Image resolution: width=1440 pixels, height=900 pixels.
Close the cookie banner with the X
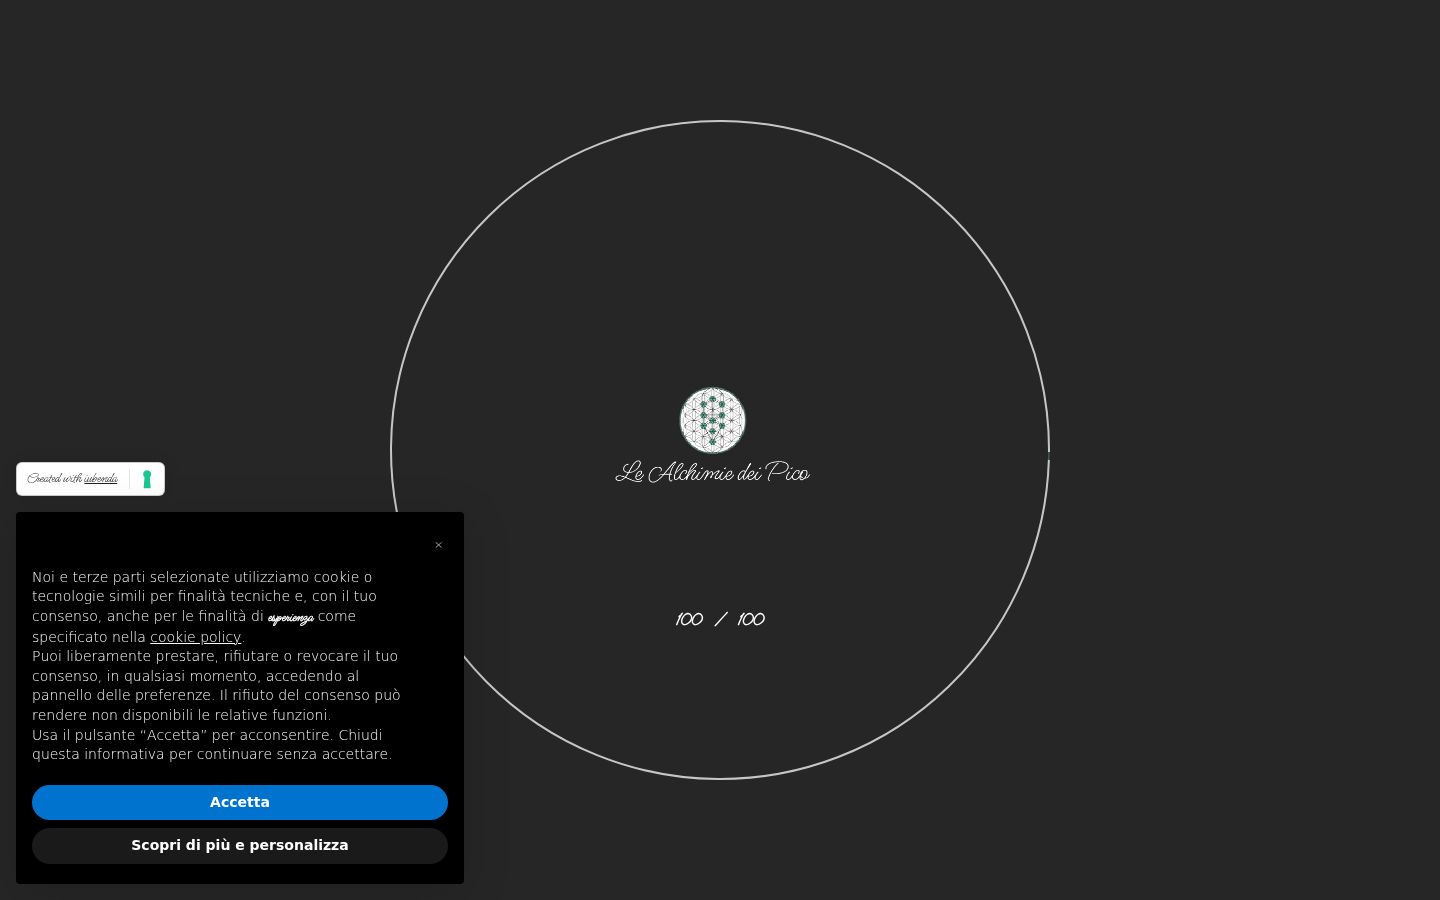pyautogui.click(x=438, y=545)
